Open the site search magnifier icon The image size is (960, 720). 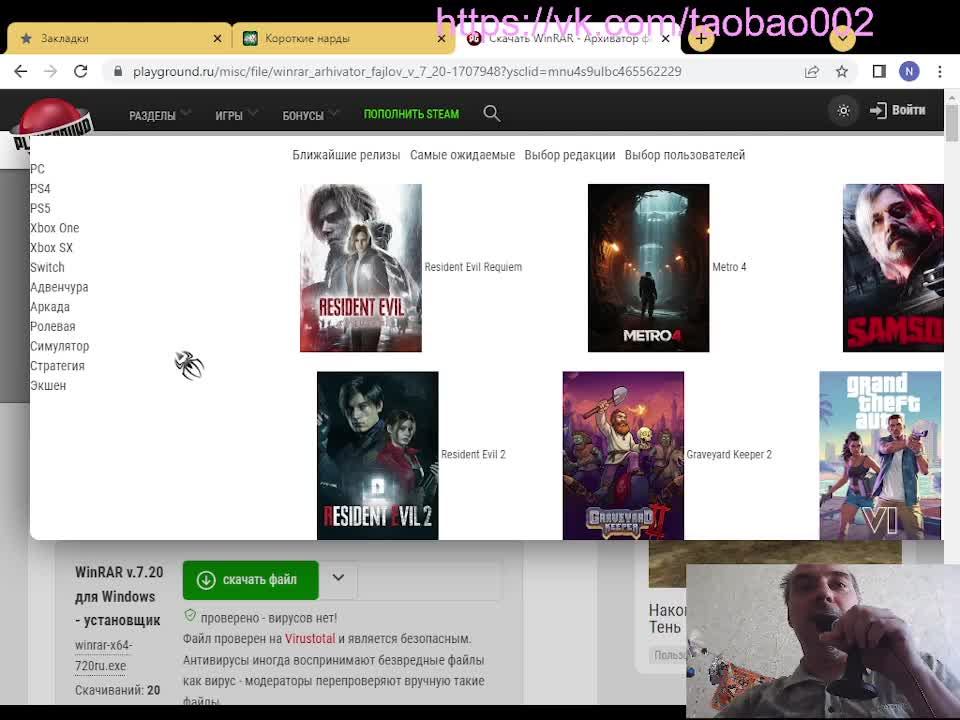[x=492, y=113]
